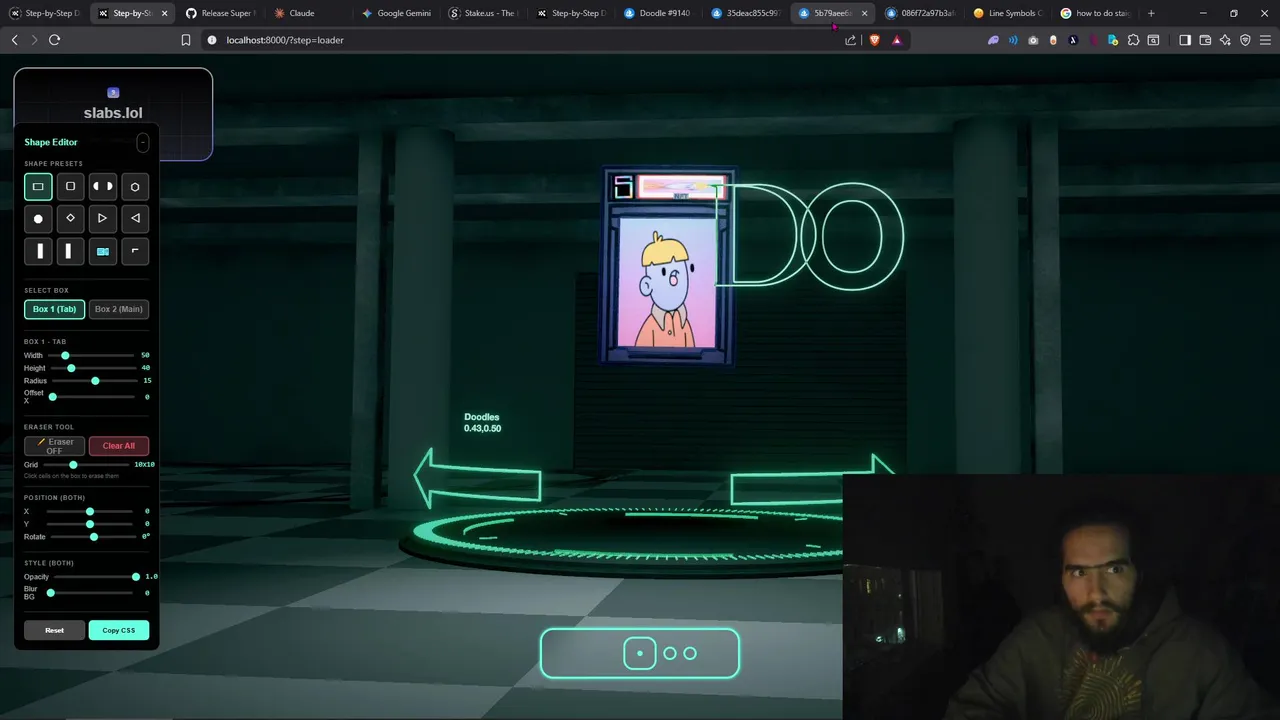Select the corner bracket shape preset
Viewport: 1280px width, 720px height.
[135, 251]
